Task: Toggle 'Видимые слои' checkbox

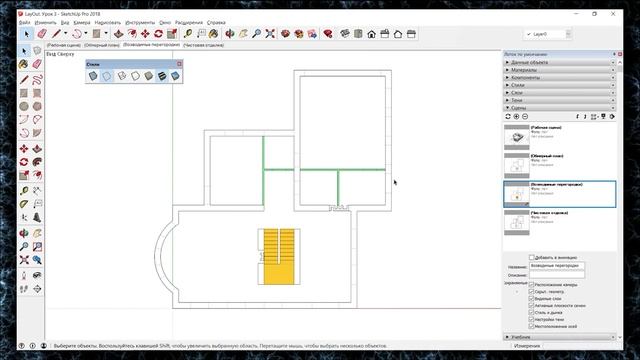Action: coord(531,298)
